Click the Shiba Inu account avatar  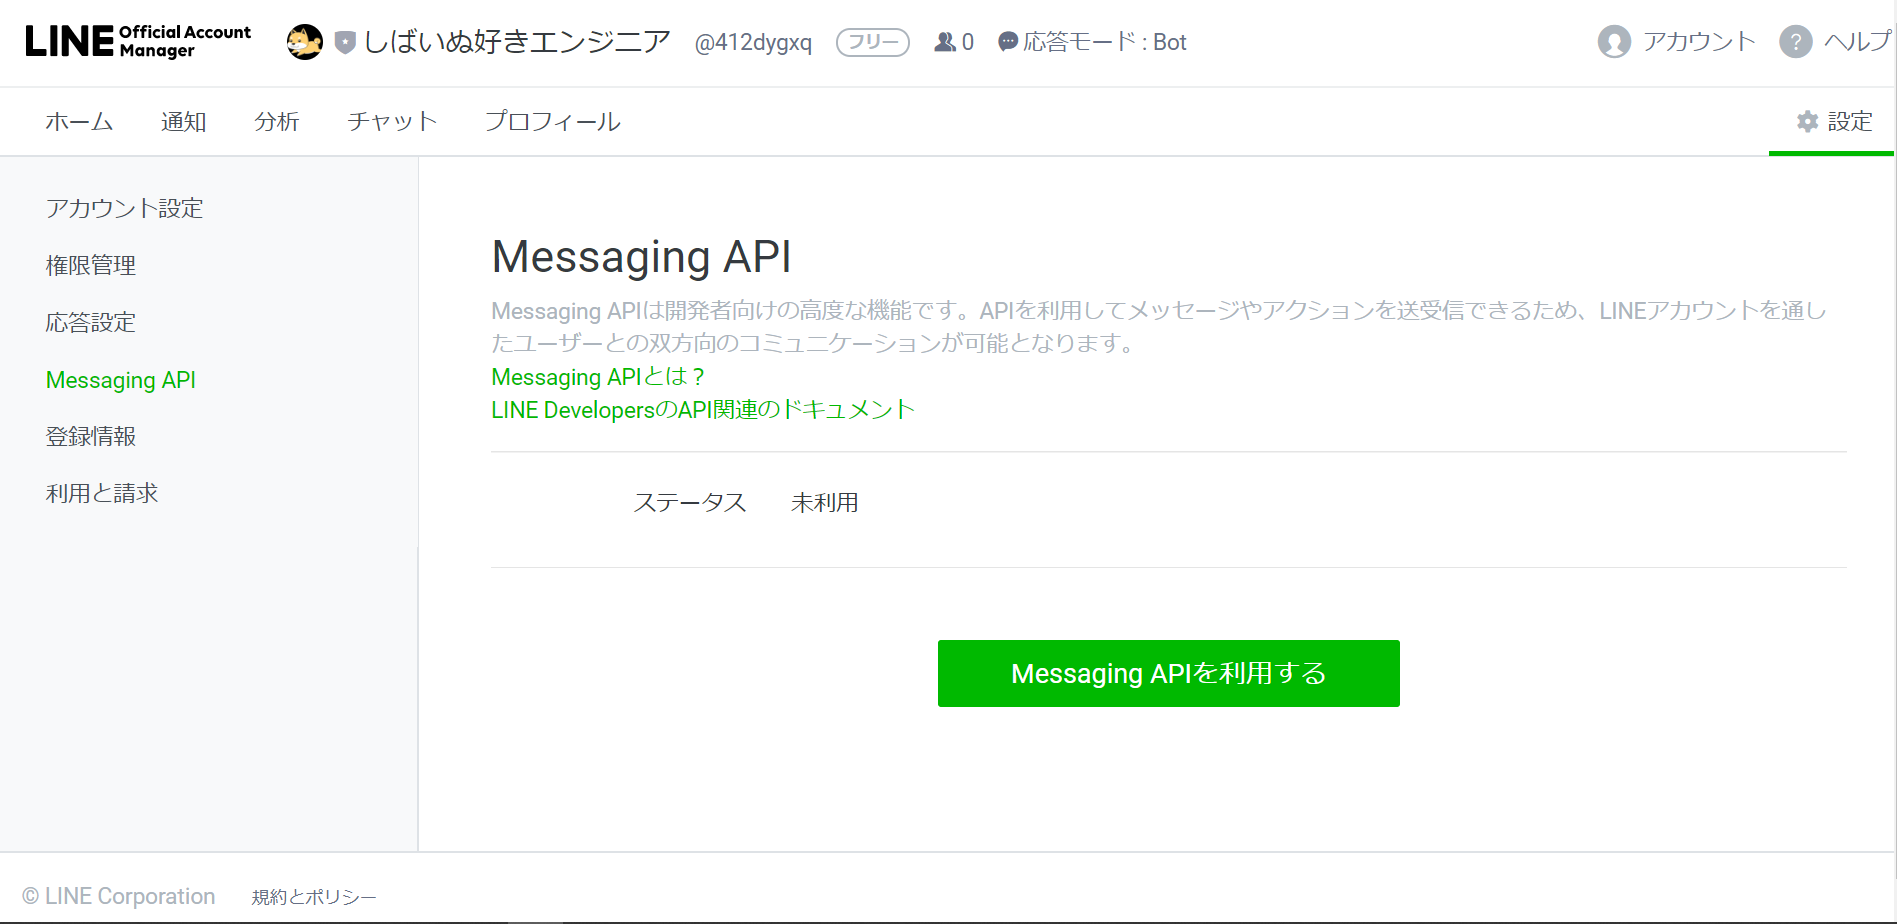point(305,42)
